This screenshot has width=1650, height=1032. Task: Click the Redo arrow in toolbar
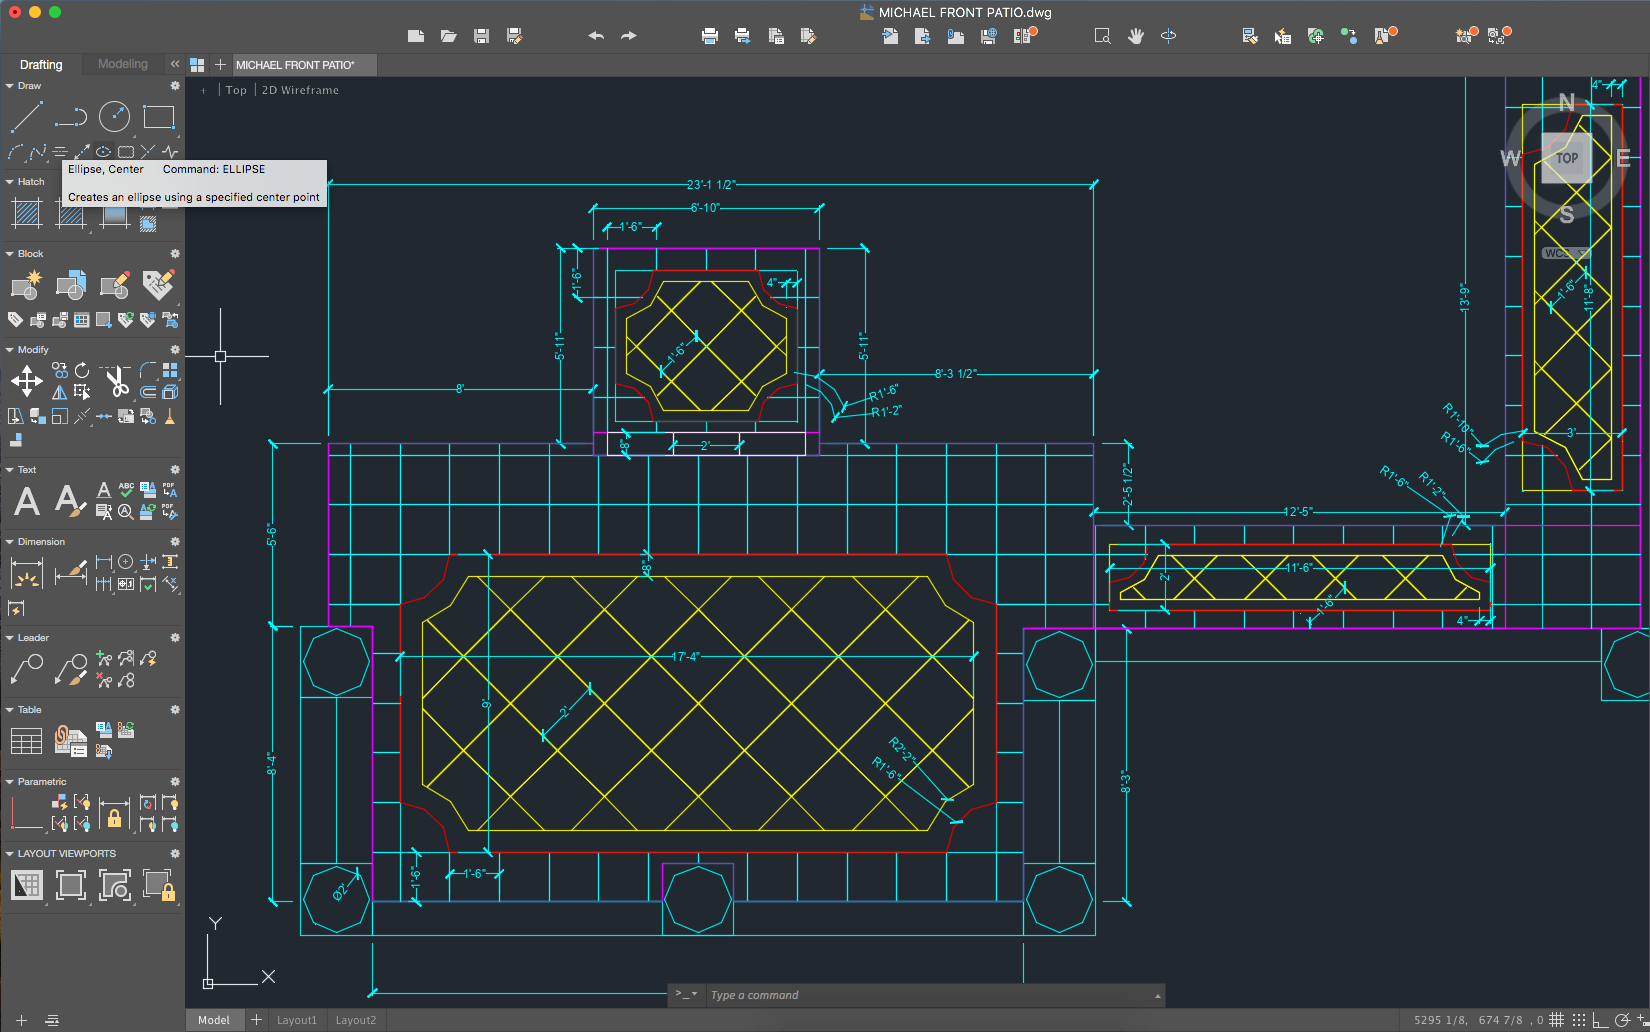pos(629,36)
